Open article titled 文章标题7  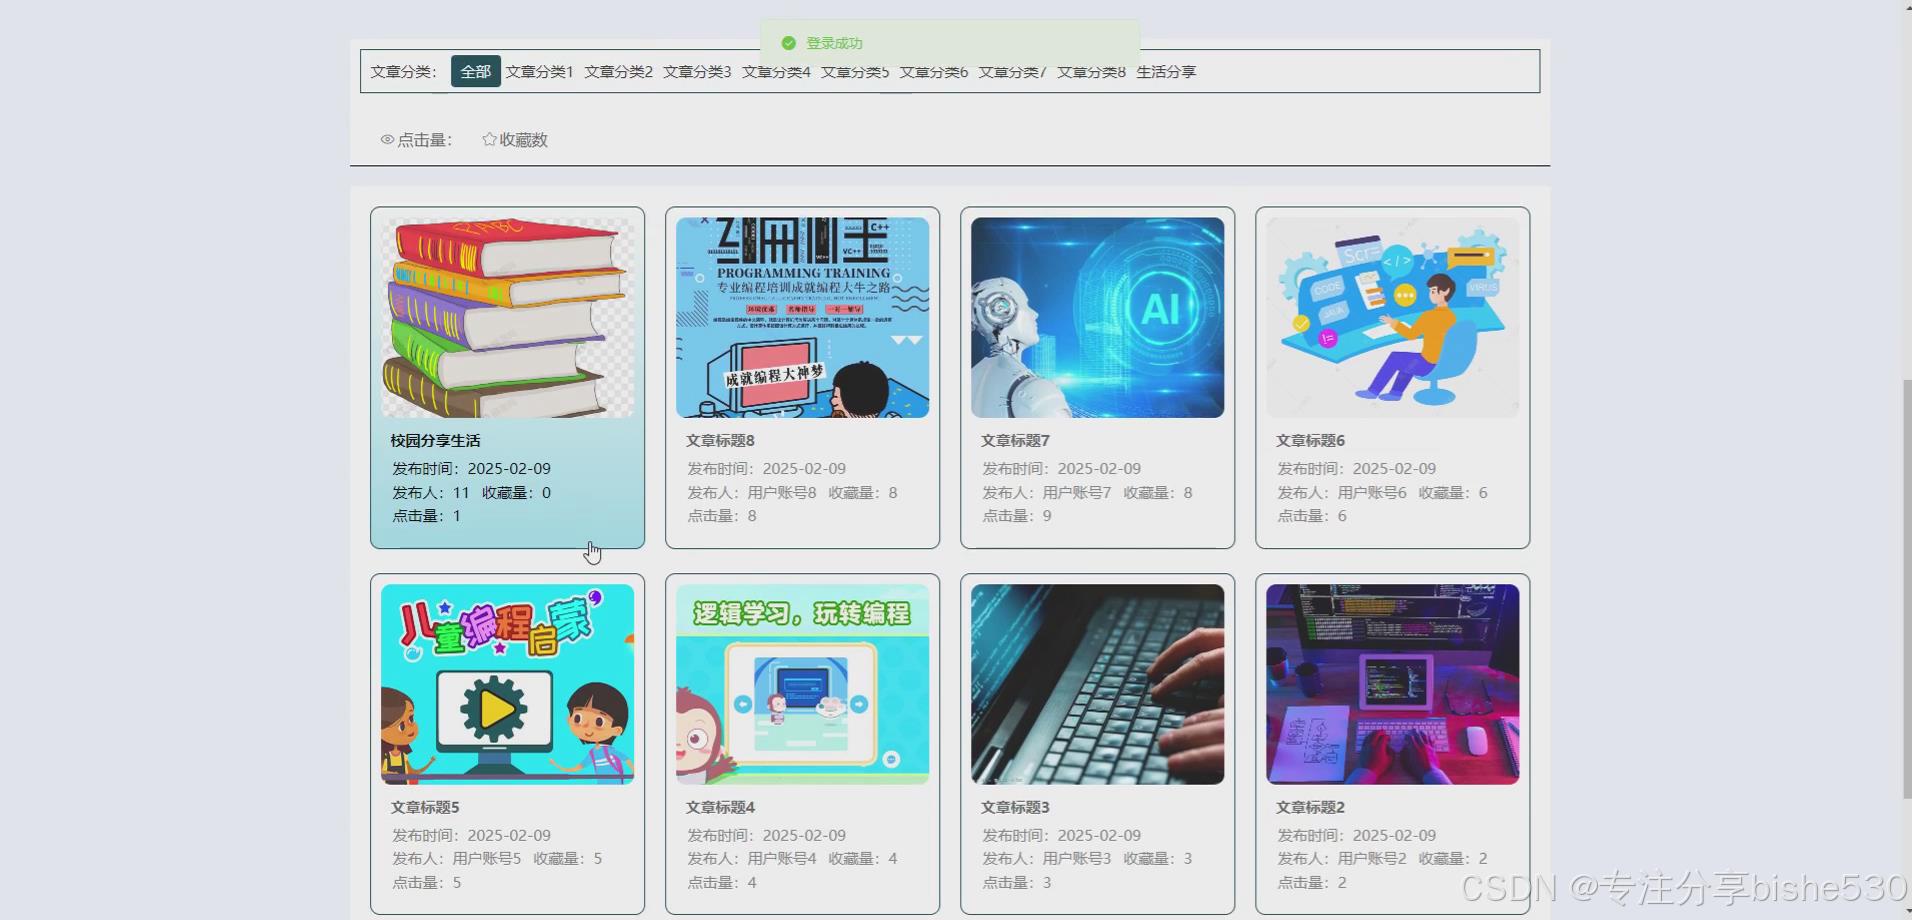tap(1015, 440)
